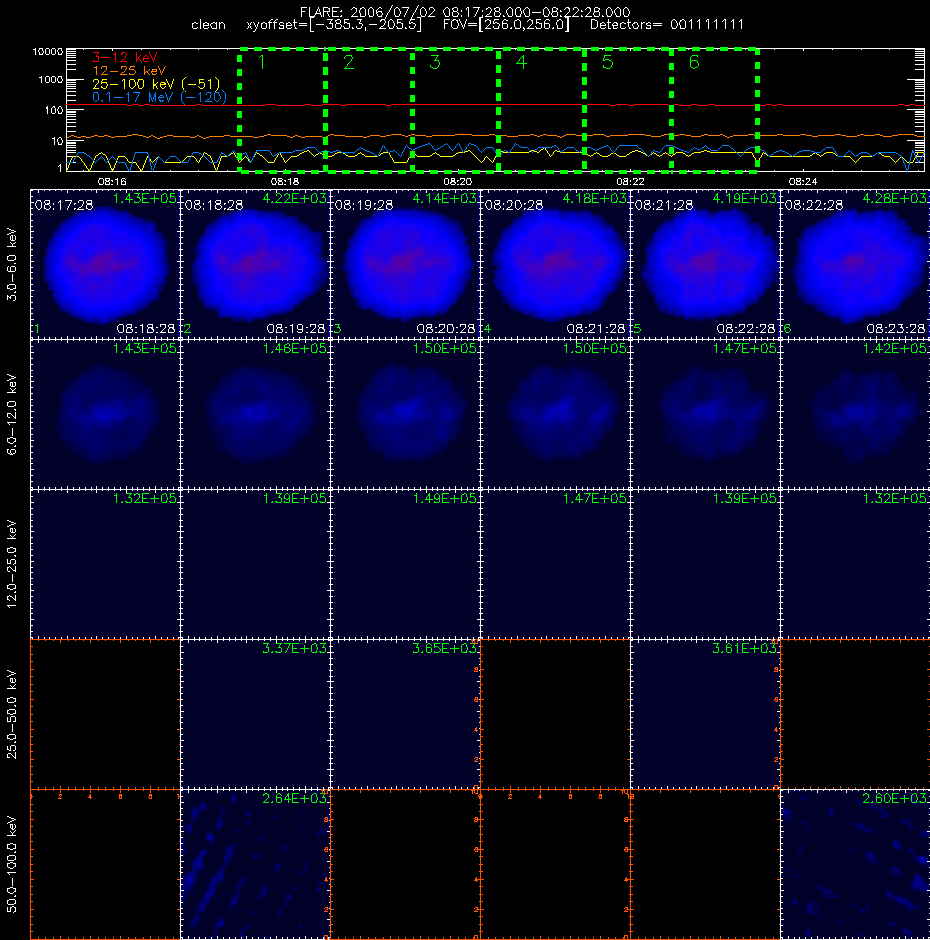Click the 4.22E+03 peak value label
The height and width of the screenshot is (940, 930).
click(x=295, y=198)
